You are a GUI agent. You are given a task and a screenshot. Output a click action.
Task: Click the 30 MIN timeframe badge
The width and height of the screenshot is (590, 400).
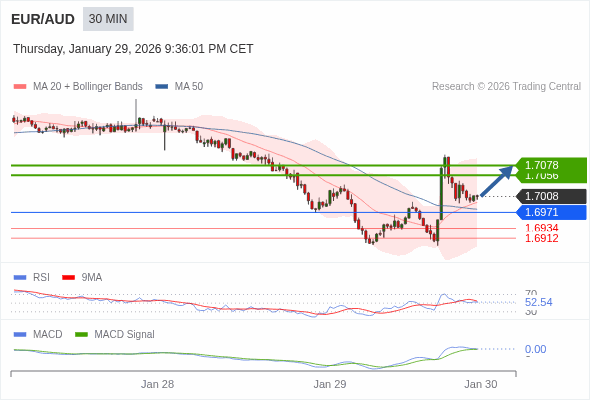click(x=108, y=19)
